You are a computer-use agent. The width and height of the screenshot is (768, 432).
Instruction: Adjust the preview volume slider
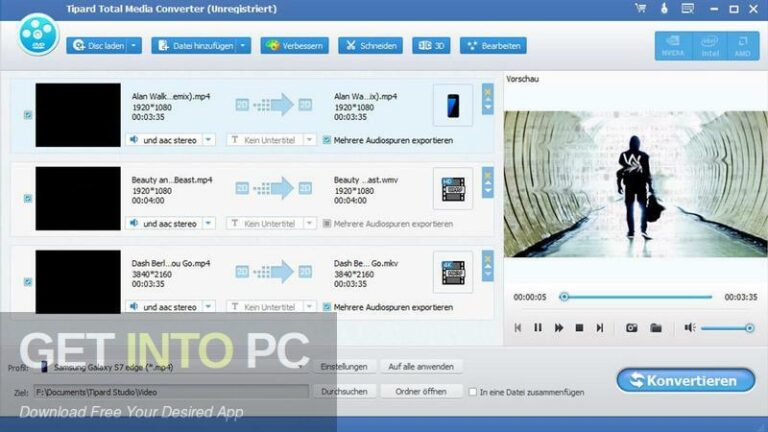coord(727,328)
